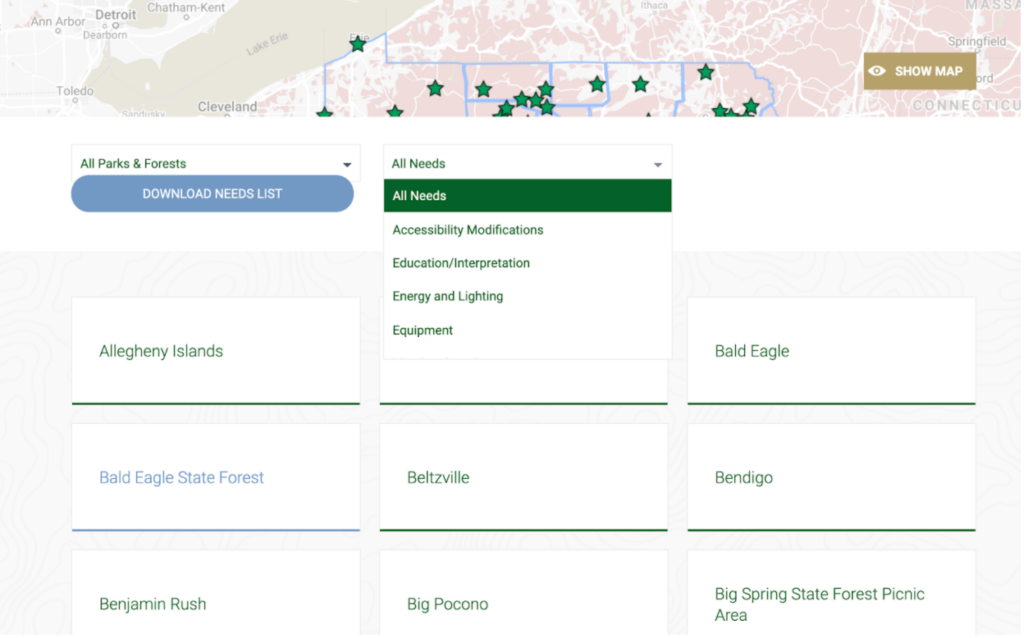Select the Education/Interpretation option
This screenshot has width=1024, height=638.
461,263
